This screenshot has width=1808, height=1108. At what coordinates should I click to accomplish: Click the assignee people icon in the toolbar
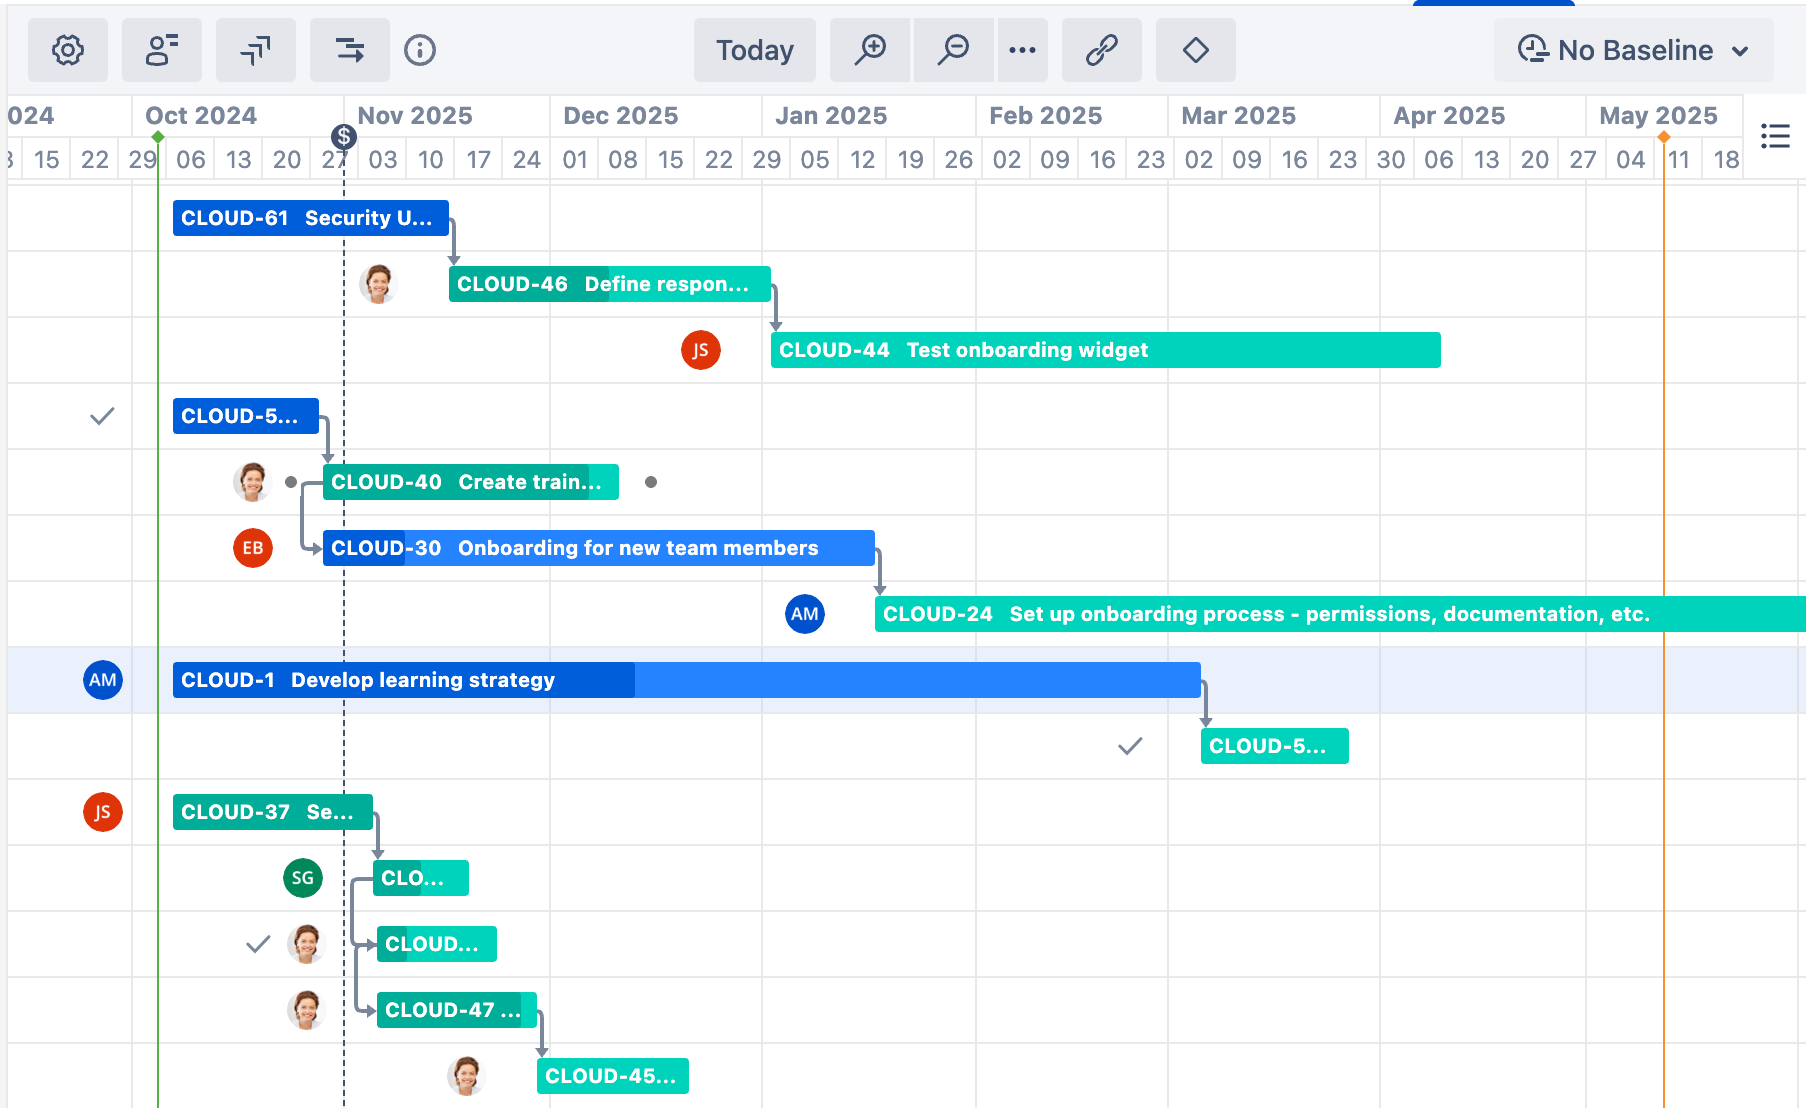pyautogui.click(x=162, y=50)
